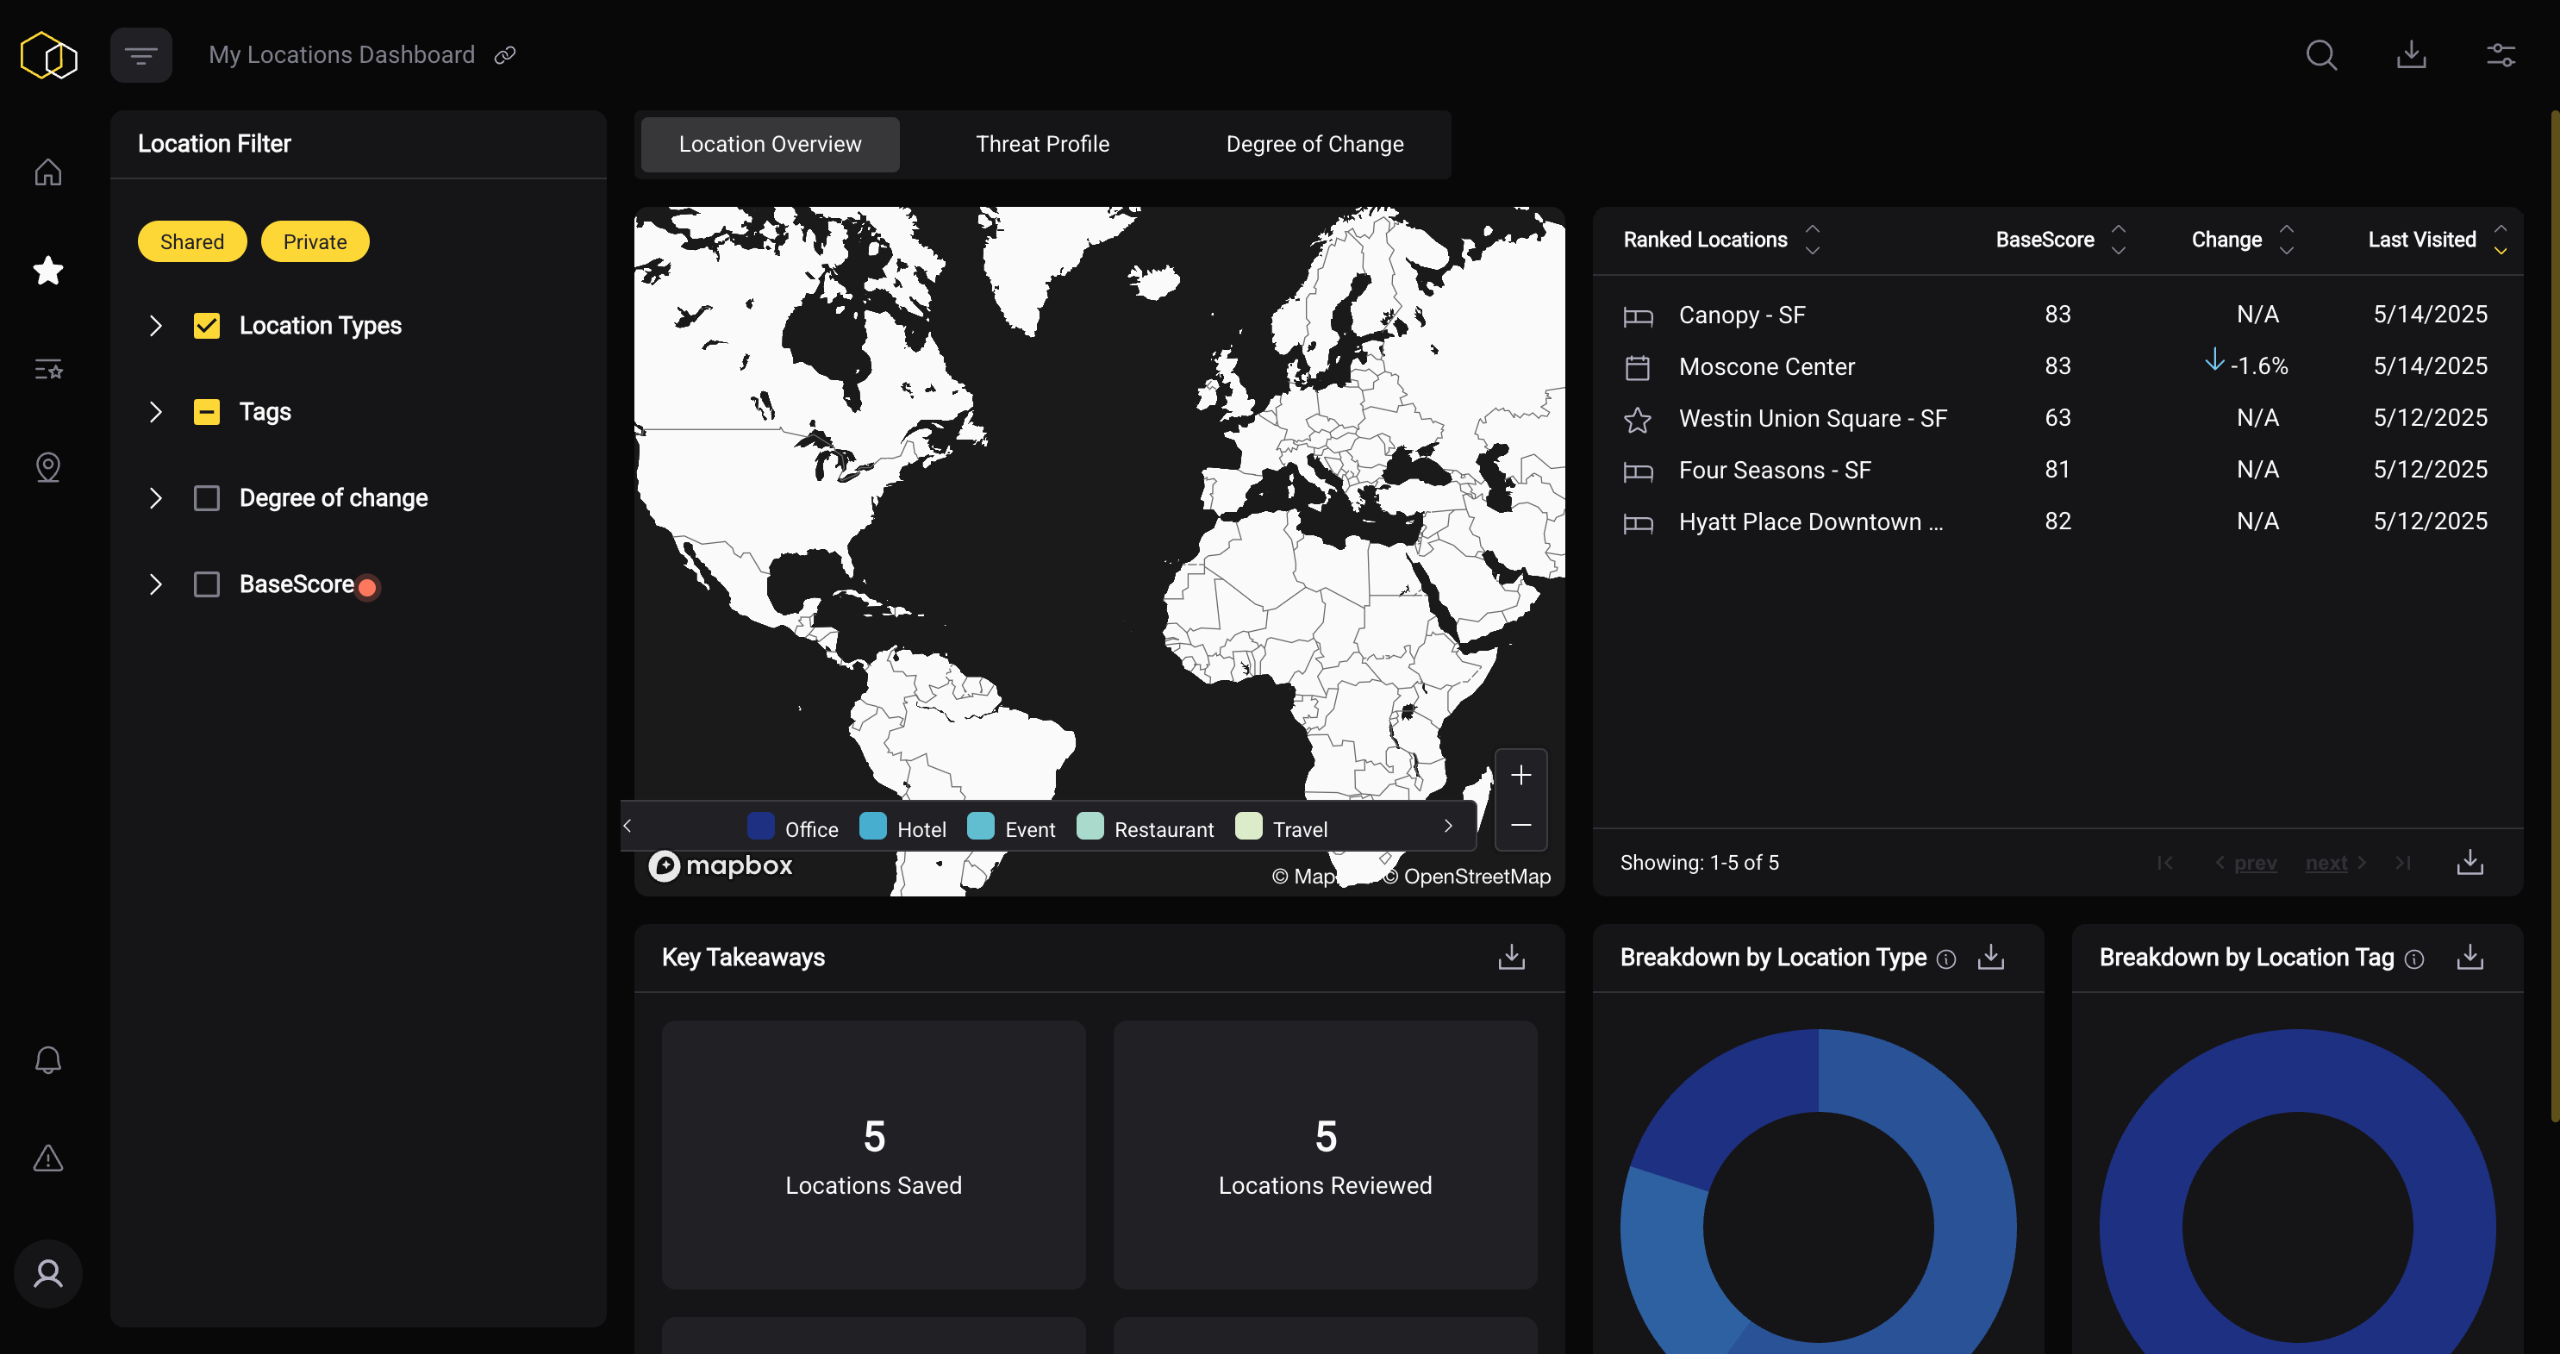
Task: Go to Home via sidebar icon
Action: [x=48, y=172]
